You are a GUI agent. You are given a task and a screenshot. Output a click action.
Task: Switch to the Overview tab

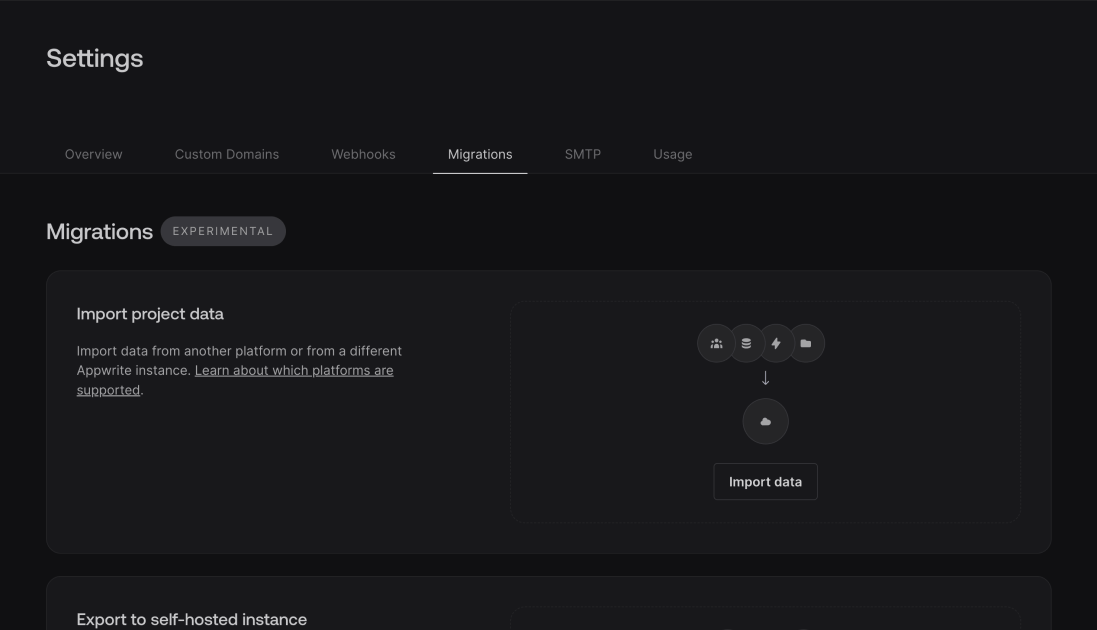[x=93, y=154]
